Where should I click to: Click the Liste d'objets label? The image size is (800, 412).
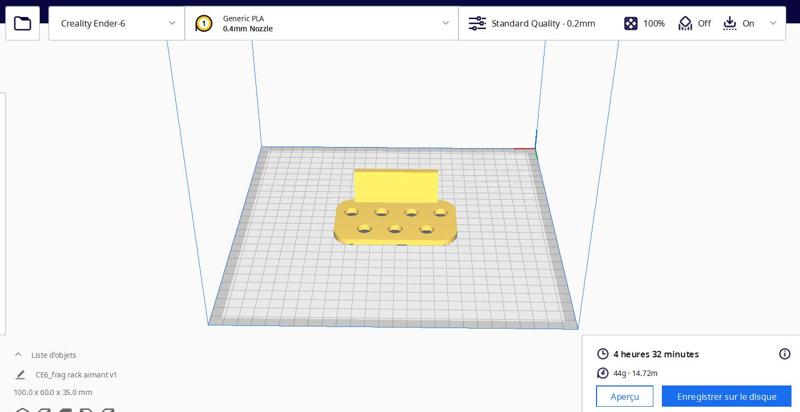(x=54, y=355)
